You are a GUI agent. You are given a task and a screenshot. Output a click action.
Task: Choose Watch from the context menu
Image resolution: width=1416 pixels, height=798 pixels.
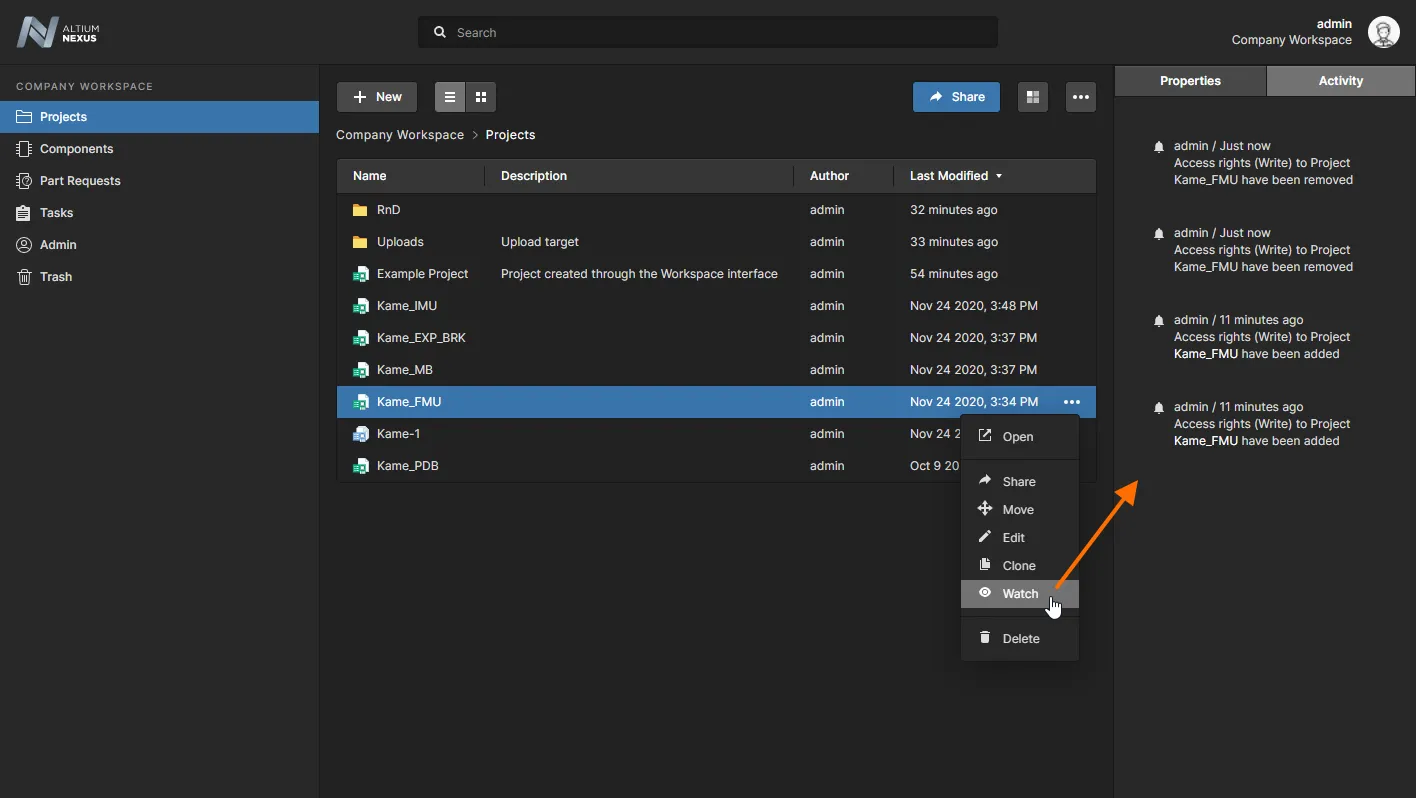(x=1019, y=594)
